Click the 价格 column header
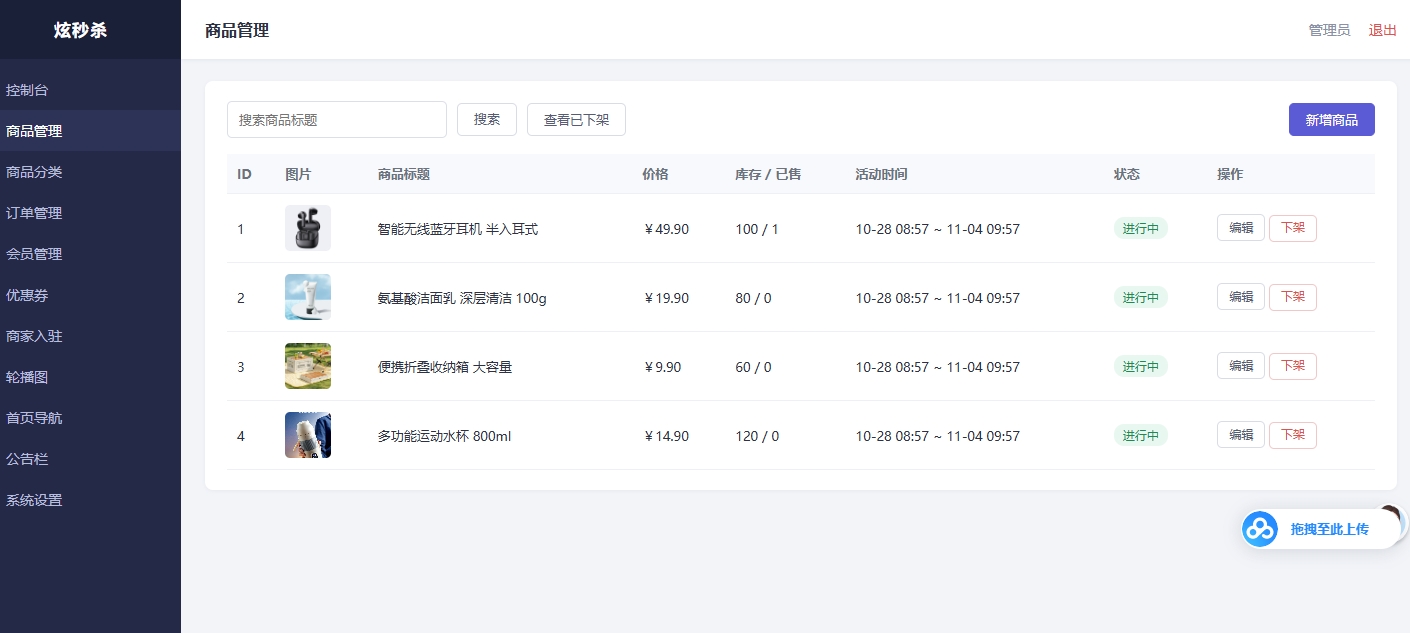 pyautogui.click(x=655, y=174)
